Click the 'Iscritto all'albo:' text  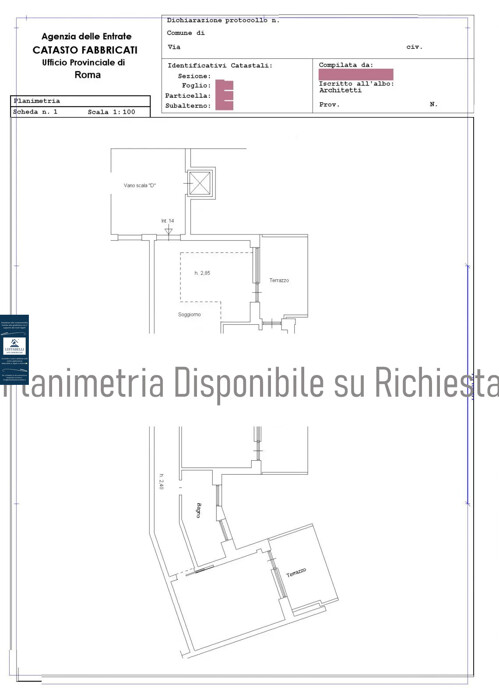(x=356, y=84)
